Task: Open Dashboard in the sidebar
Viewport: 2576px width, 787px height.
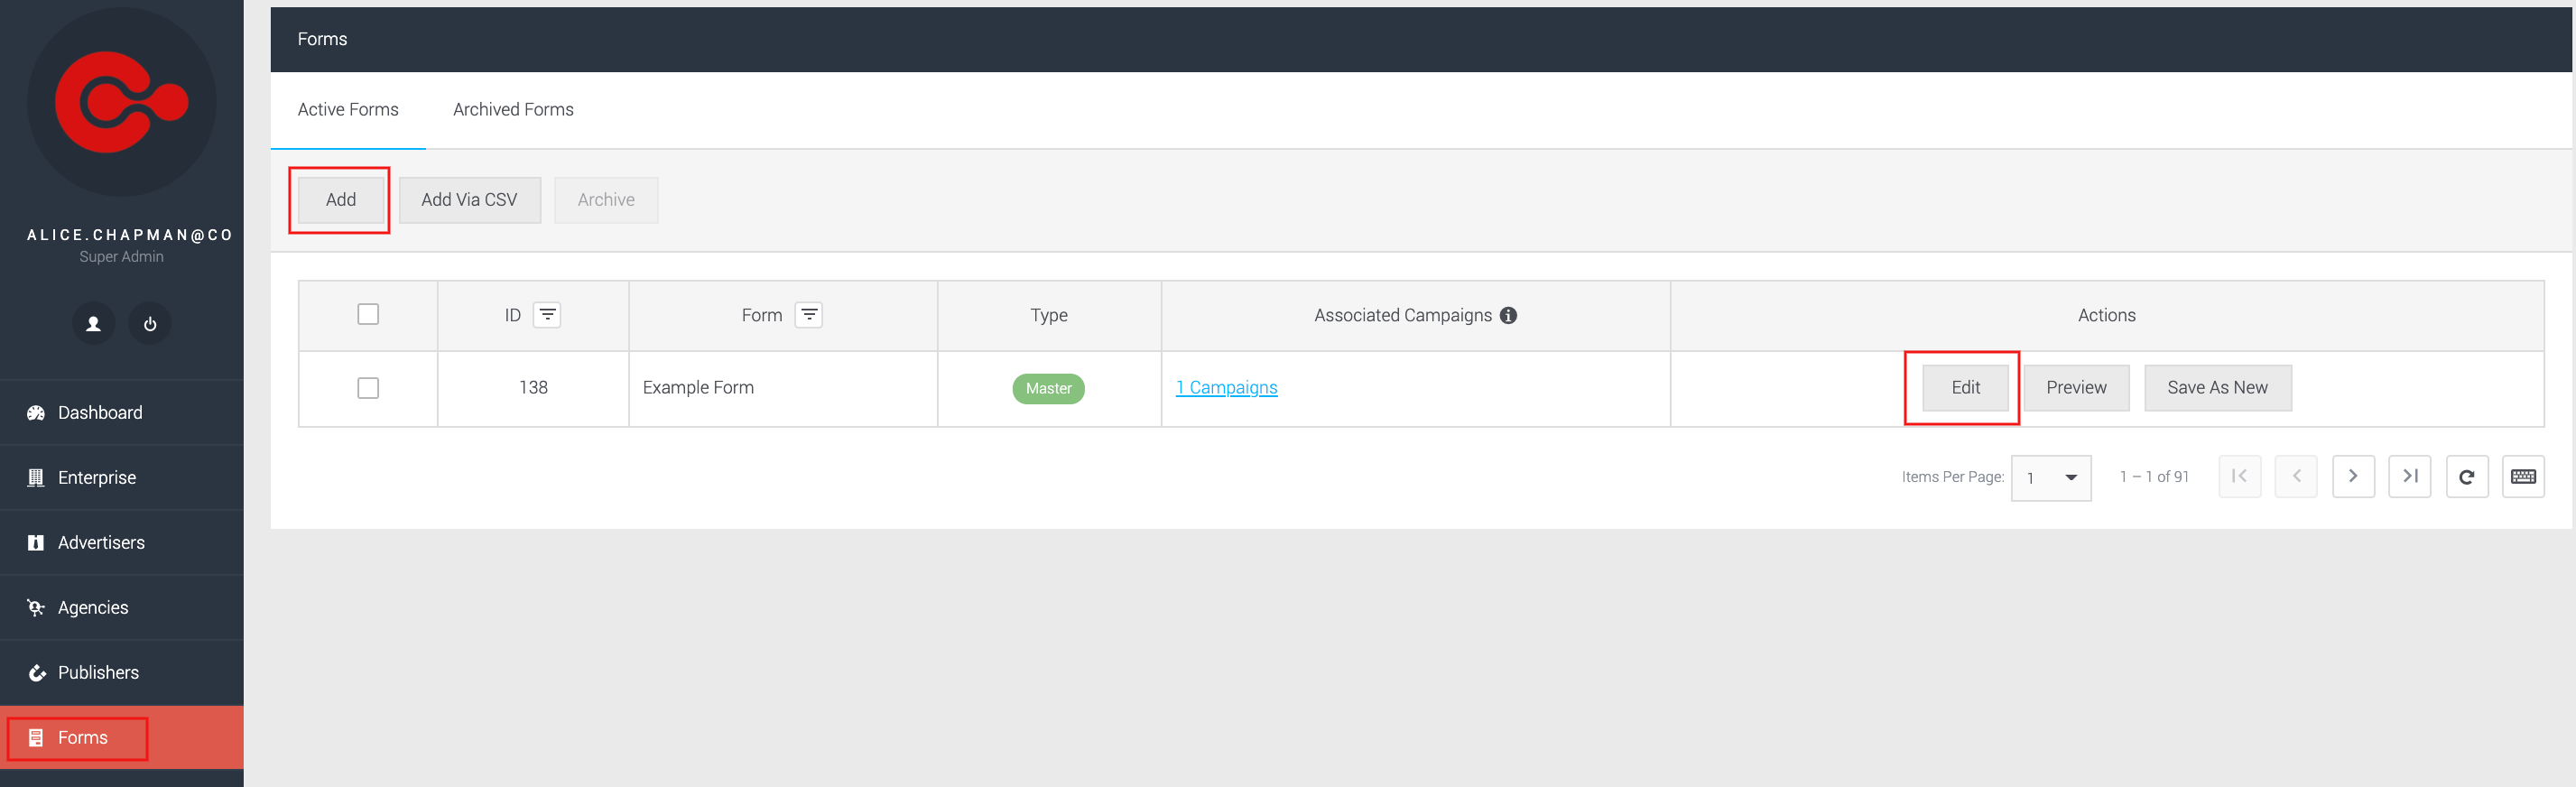Action: (122, 413)
